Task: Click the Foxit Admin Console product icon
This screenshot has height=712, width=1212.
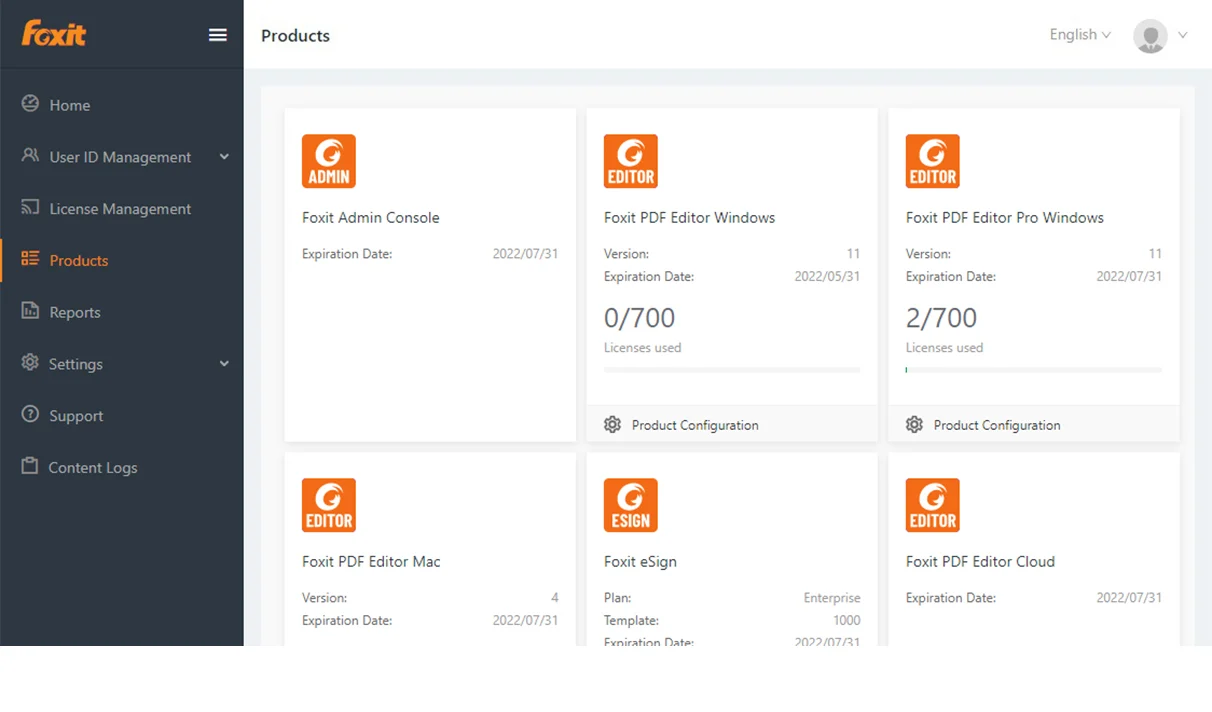Action: [329, 161]
